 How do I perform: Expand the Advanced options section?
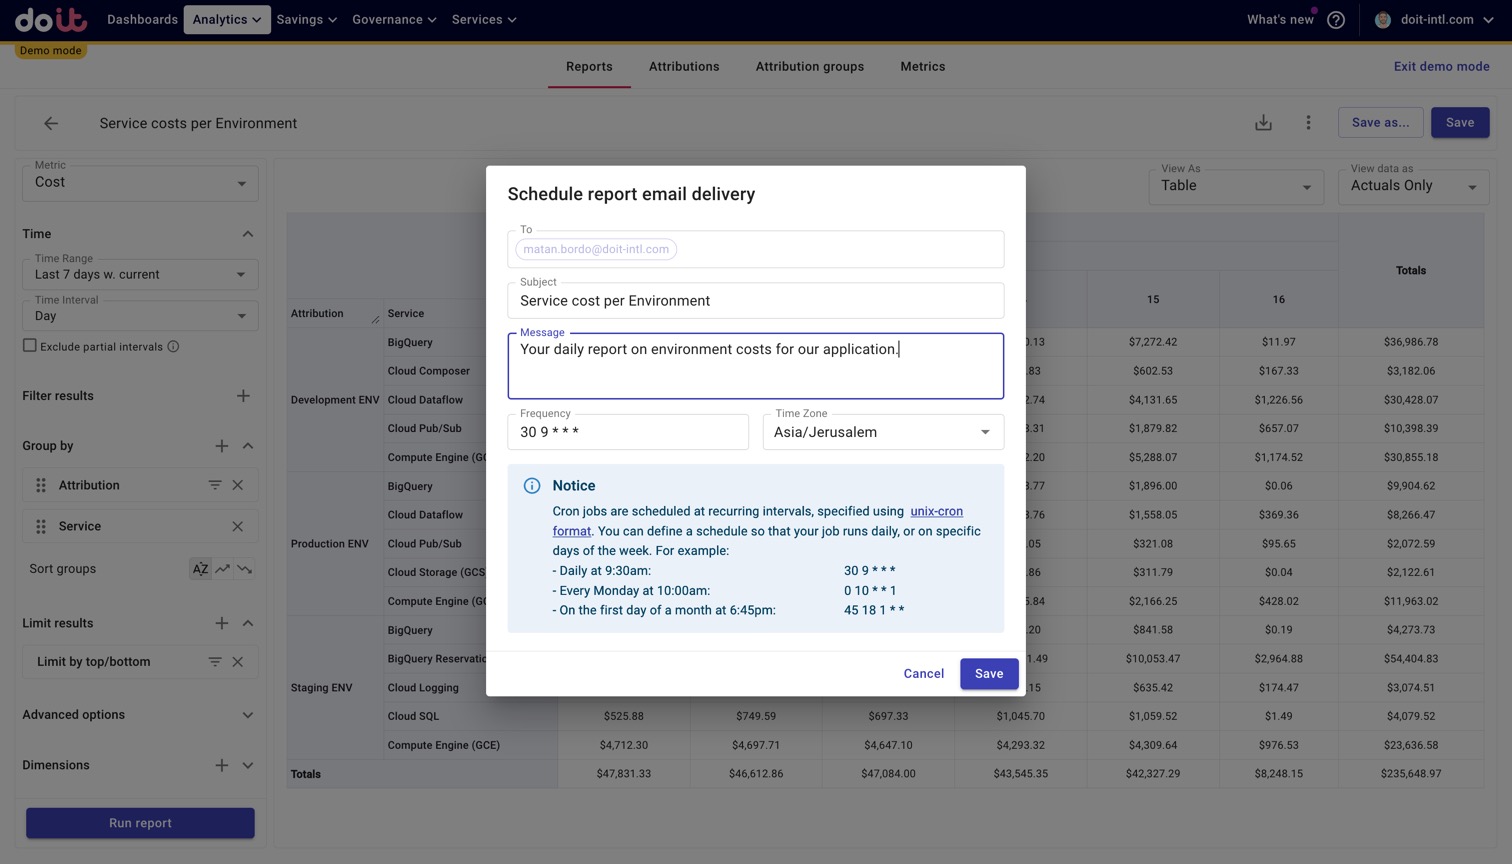tap(247, 715)
